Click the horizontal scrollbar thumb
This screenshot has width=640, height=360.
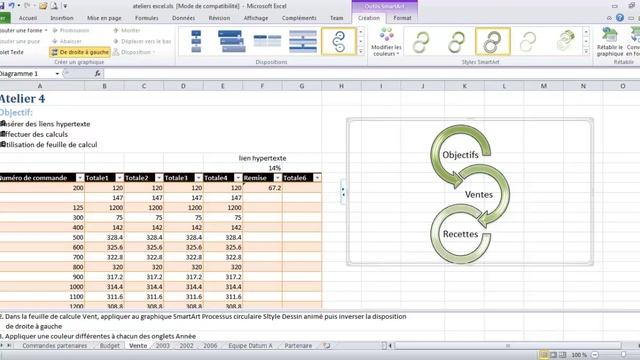tap(508, 346)
